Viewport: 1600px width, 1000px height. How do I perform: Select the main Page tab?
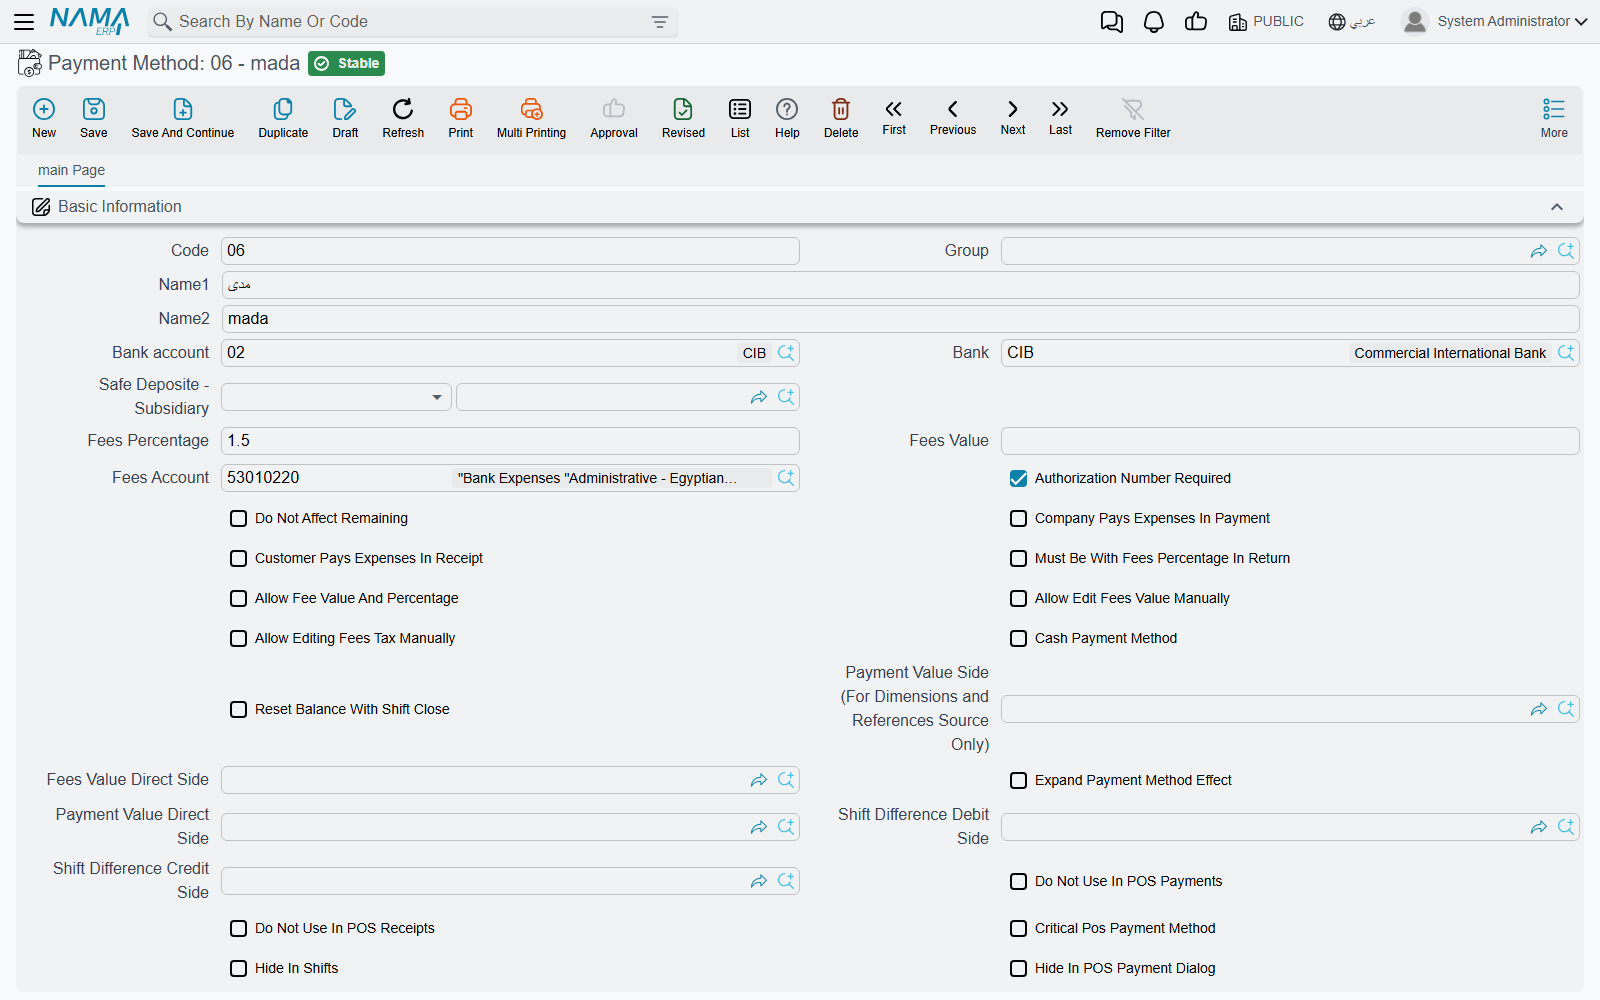(x=71, y=170)
